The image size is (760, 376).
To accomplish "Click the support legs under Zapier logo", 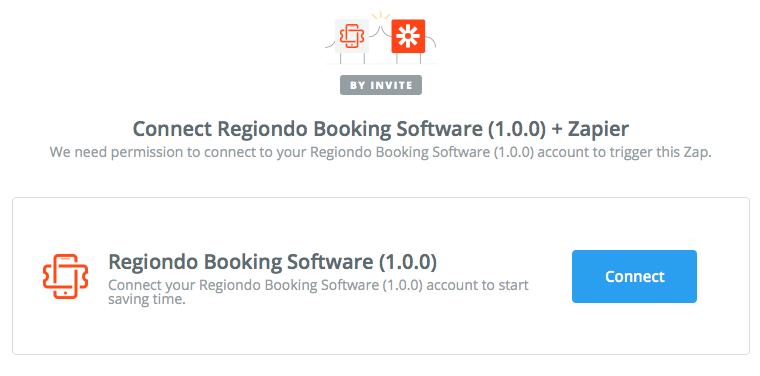I will pyautogui.click(x=408, y=58).
